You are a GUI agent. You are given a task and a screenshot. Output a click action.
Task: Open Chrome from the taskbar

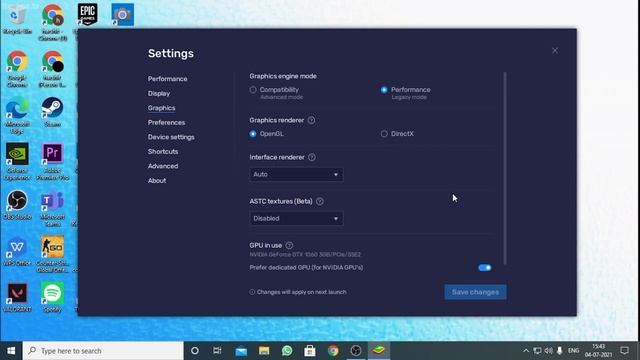[x=333, y=351]
